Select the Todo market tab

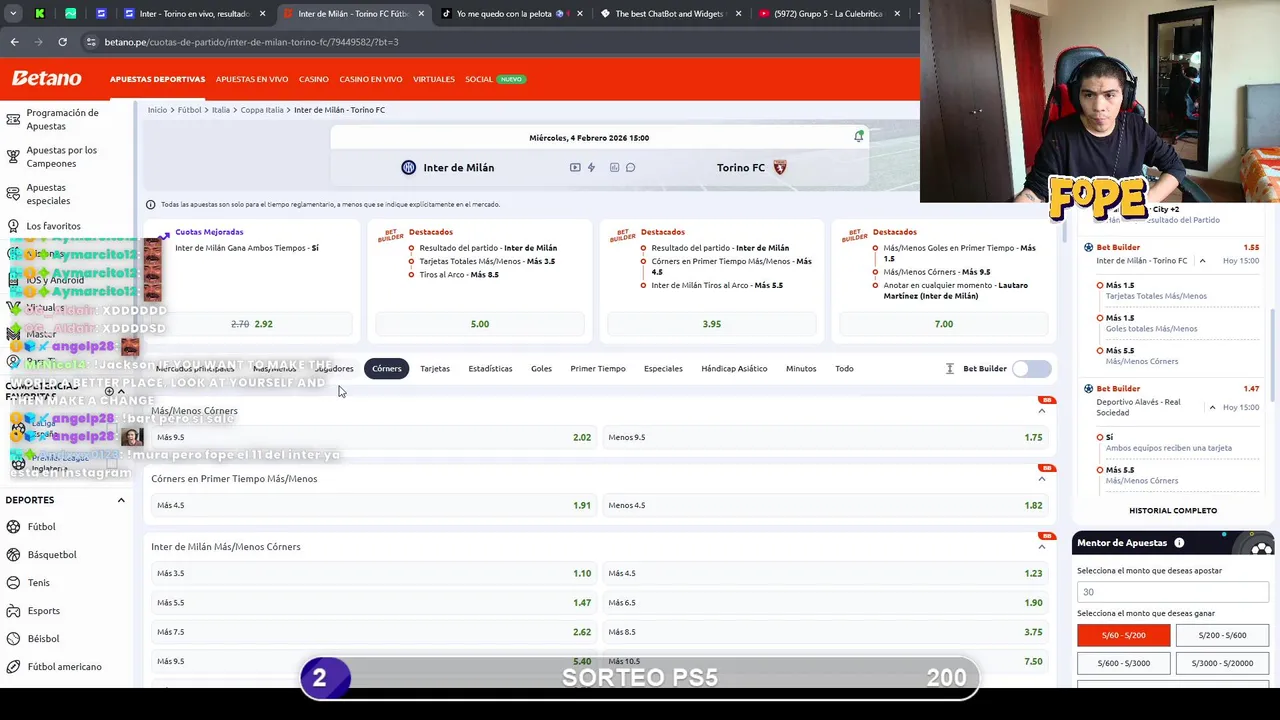[844, 369]
